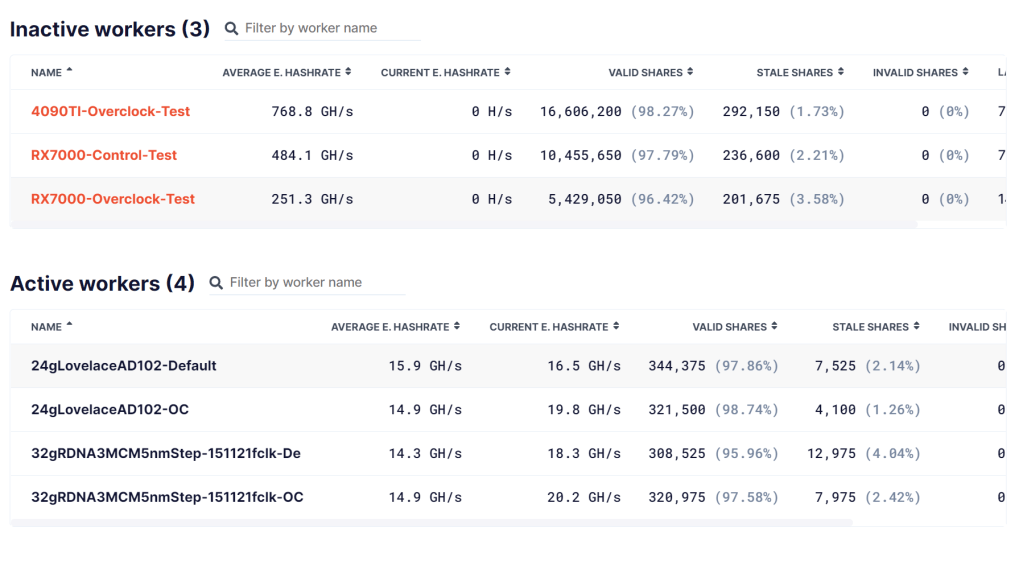Focus the Inactive workers name filter field

pyautogui.click(x=330, y=29)
